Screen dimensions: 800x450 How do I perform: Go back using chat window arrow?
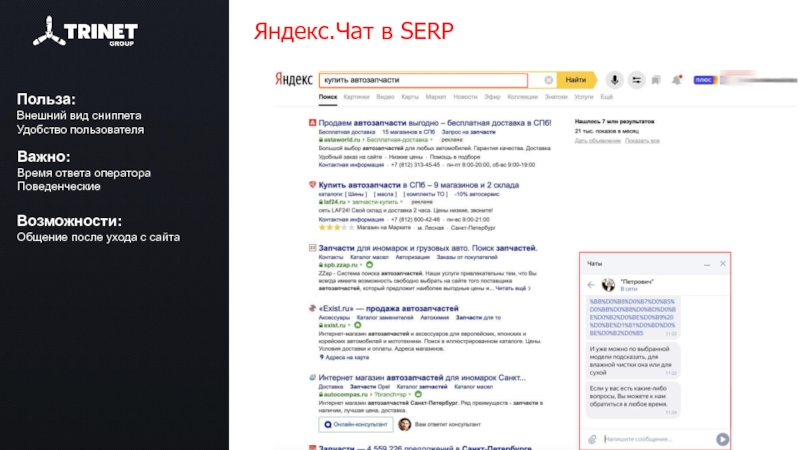point(591,285)
